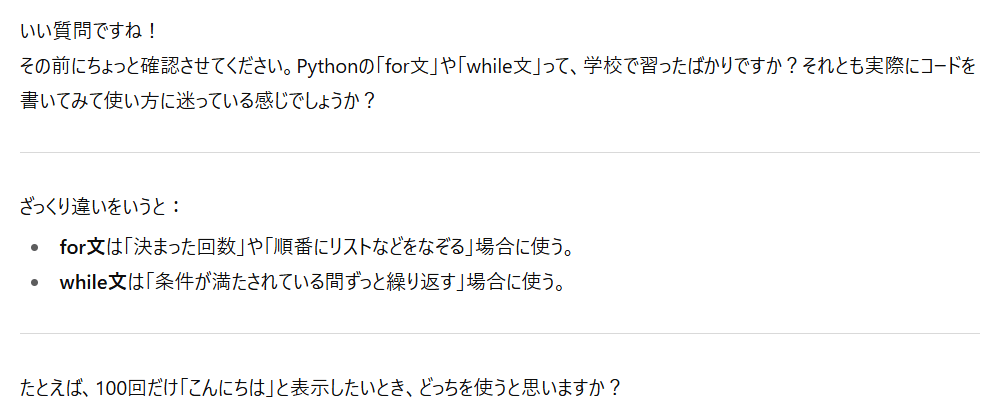
Task: Click the heading text "ざっくり違いをいうと："
Action: coord(101,207)
